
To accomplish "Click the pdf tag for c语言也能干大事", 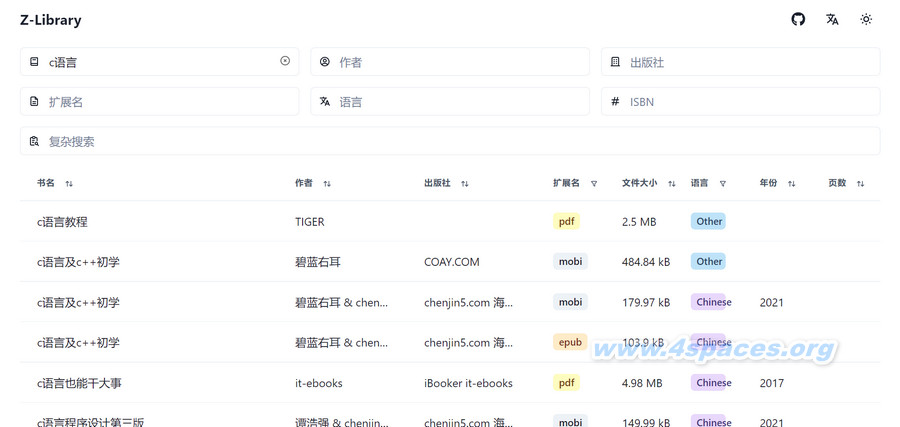I will (x=566, y=383).
